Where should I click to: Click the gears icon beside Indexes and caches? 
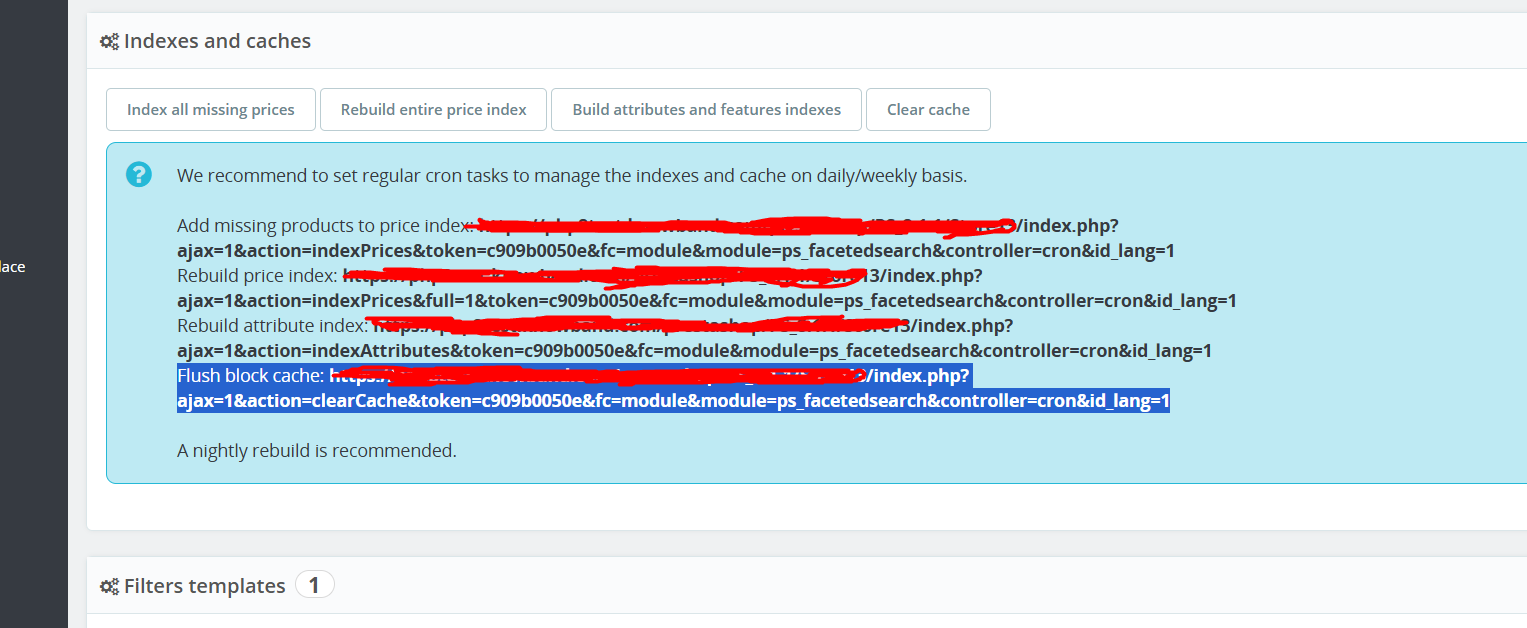tap(109, 42)
